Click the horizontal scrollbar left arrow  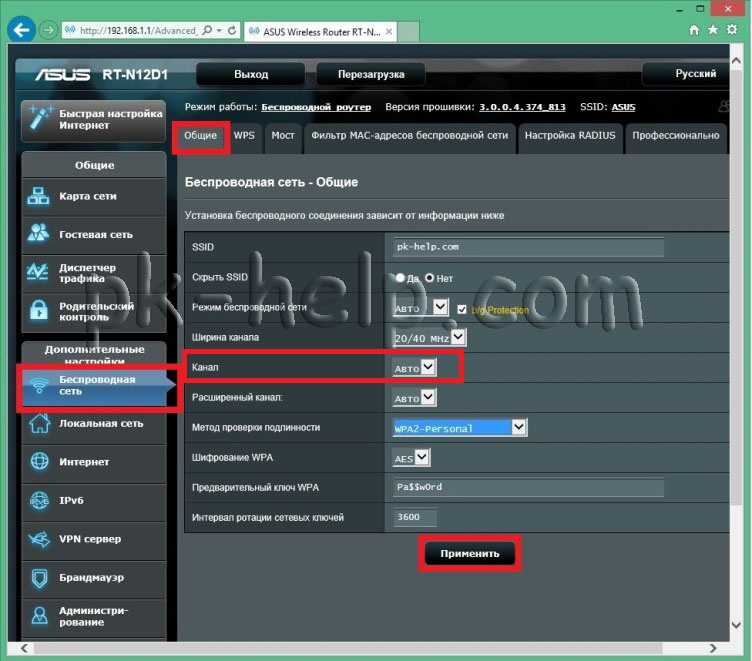tap(24, 648)
